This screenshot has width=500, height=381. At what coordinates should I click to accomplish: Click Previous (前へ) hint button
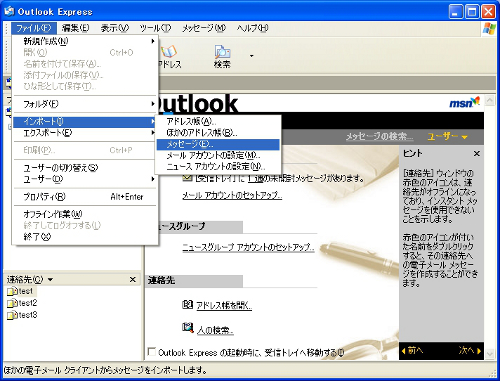413,351
